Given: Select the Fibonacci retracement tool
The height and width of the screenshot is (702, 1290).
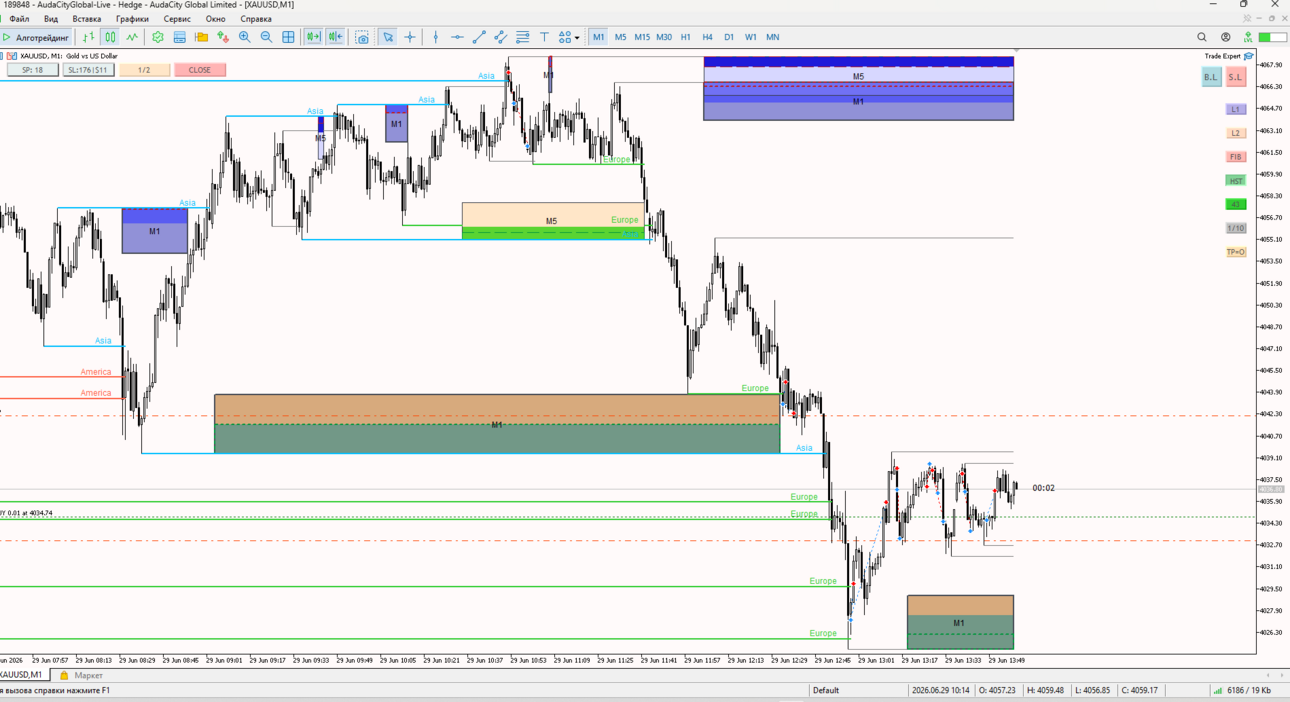Looking at the screenshot, I should coord(522,37).
